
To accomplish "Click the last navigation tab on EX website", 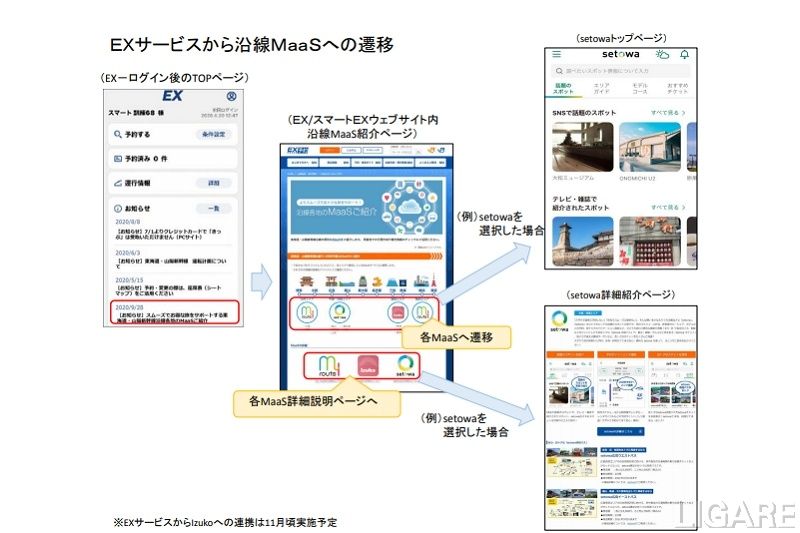I will pyautogui.click(x=431, y=163).
